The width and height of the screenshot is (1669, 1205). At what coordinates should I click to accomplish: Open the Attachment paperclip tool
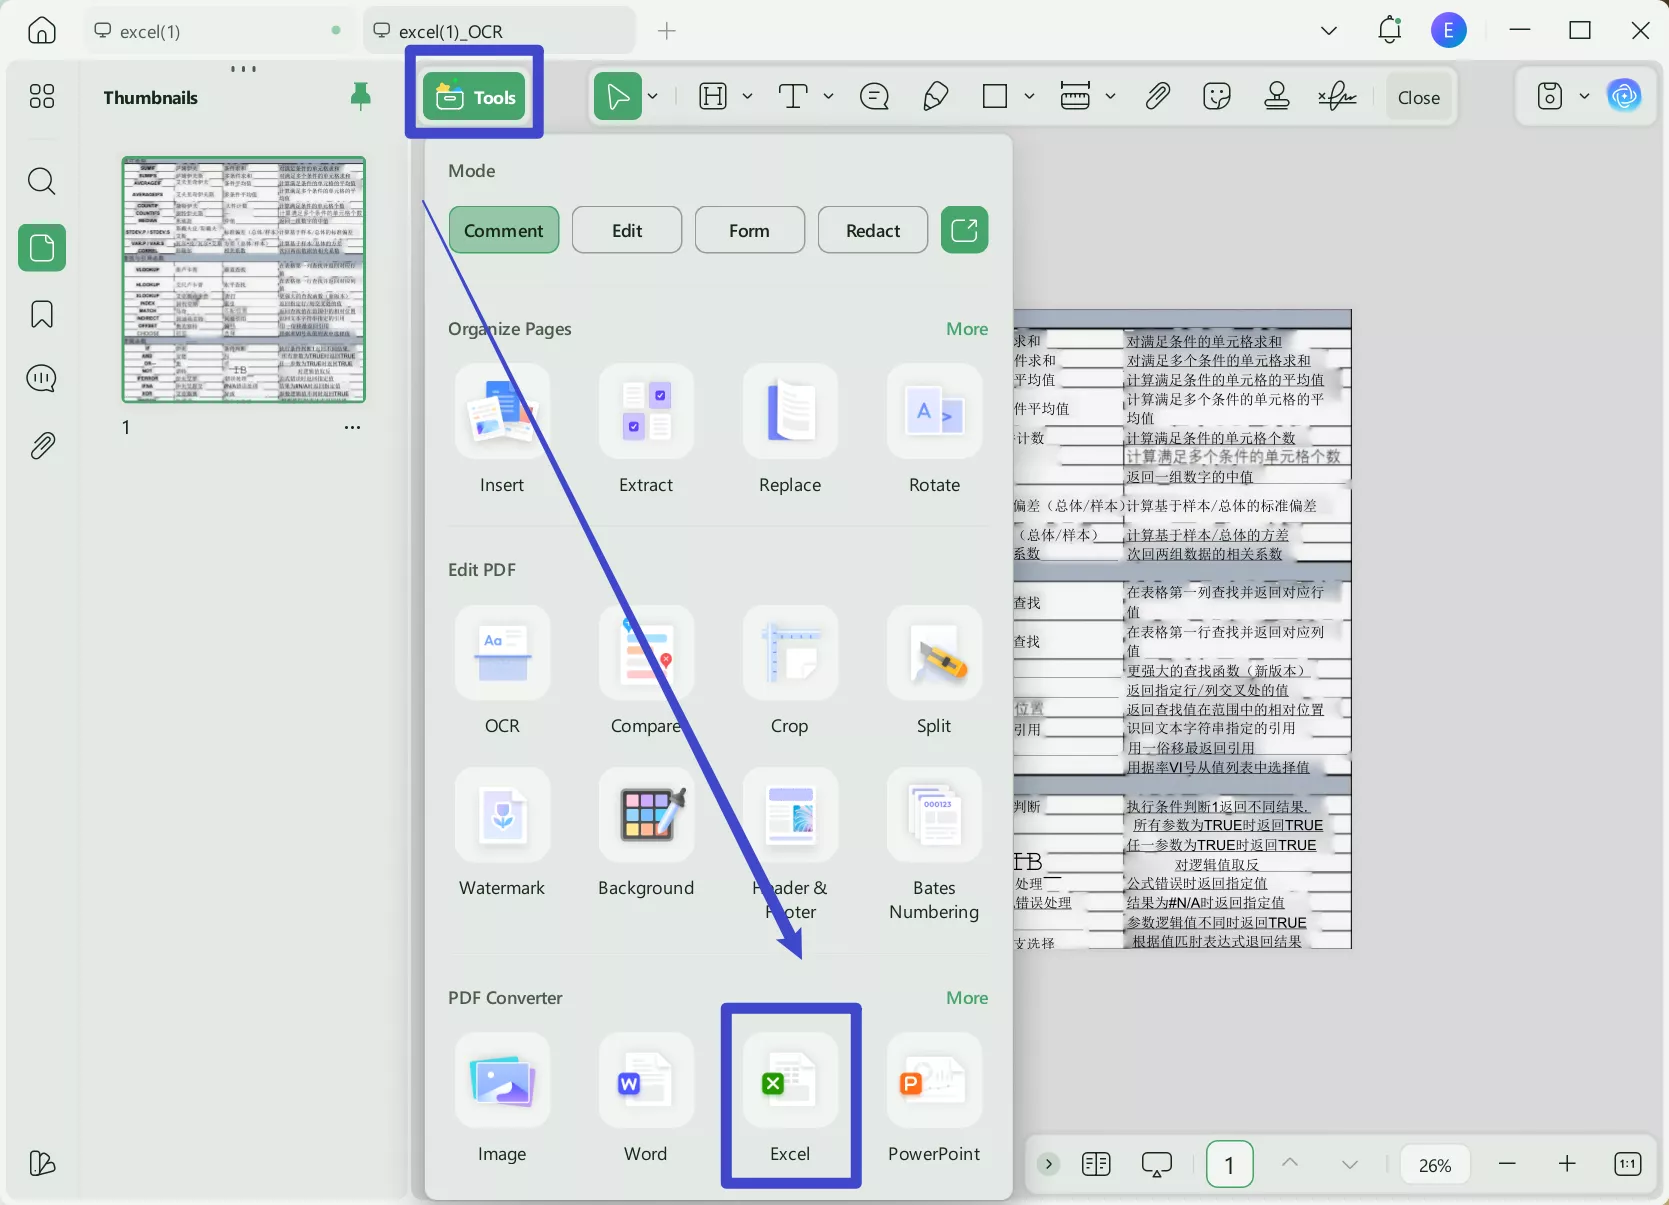point(1157,96)
